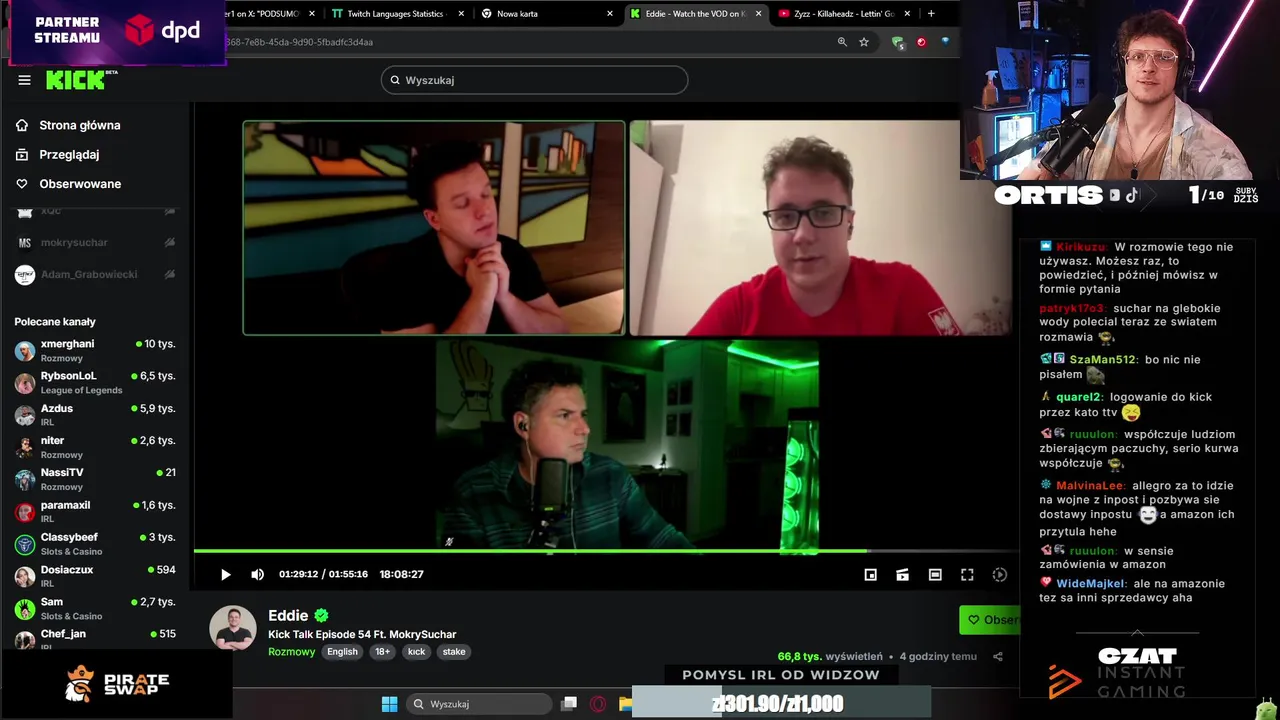Viewport: 1280px width, 720px height.
Task: Open the Eddie channel name link
Action: tap(288, 615)
